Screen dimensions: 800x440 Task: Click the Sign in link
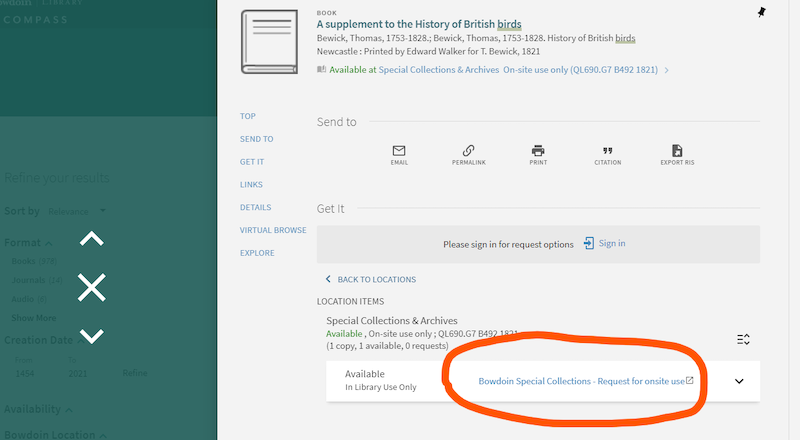click(605, 243)
